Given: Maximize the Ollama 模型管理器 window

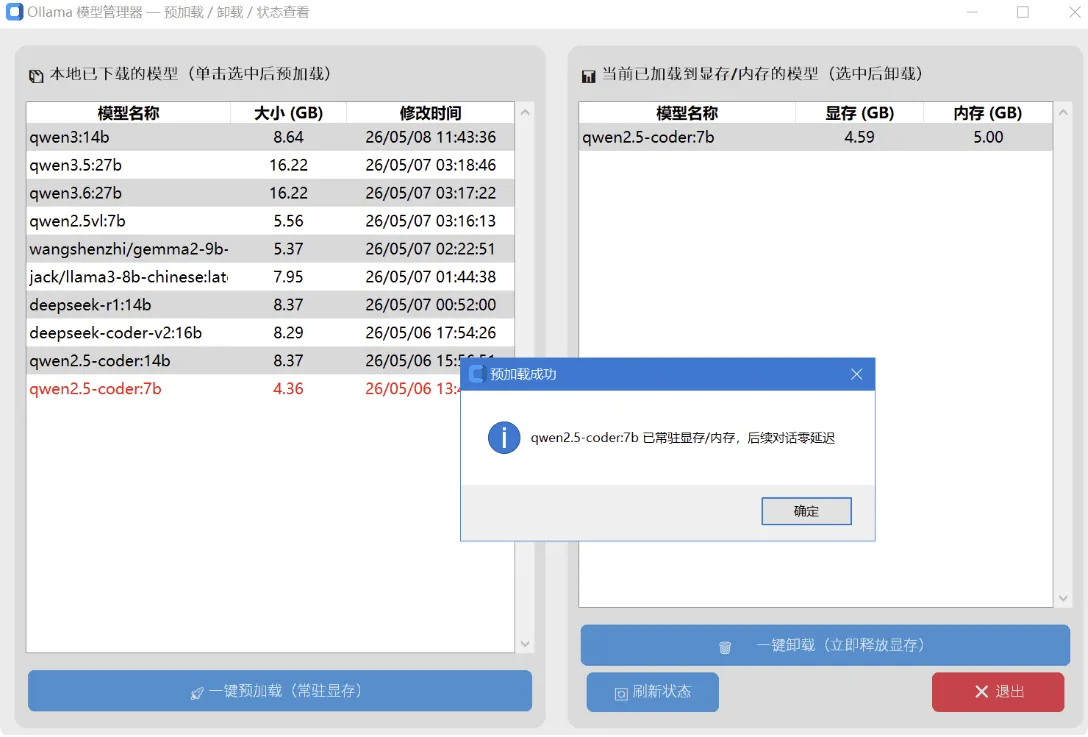Looking at the screenshot, I should pos(1023,12).
